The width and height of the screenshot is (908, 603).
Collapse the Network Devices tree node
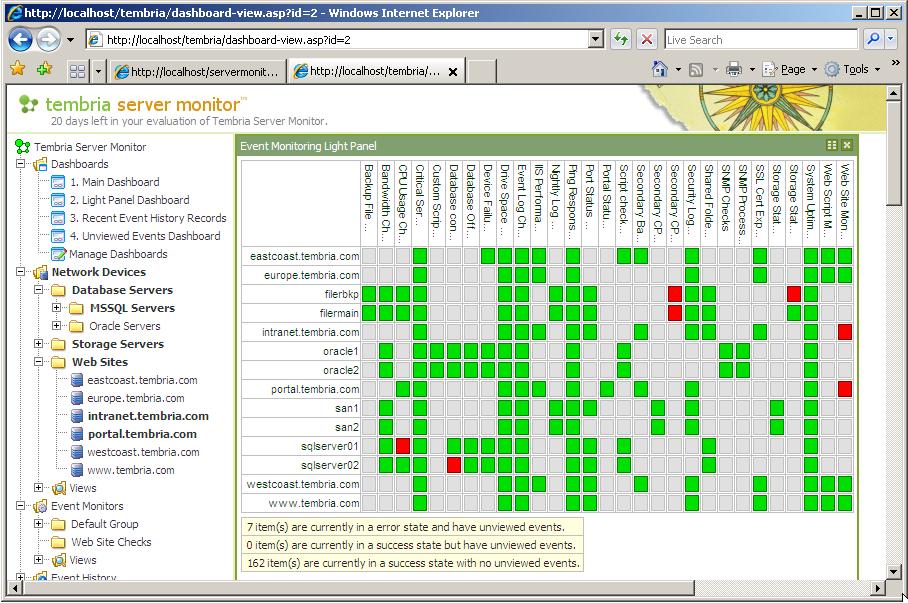20,272
